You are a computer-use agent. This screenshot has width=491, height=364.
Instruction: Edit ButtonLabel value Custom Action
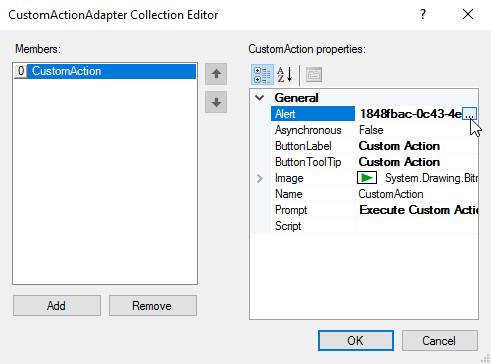(x=417, y=146)
